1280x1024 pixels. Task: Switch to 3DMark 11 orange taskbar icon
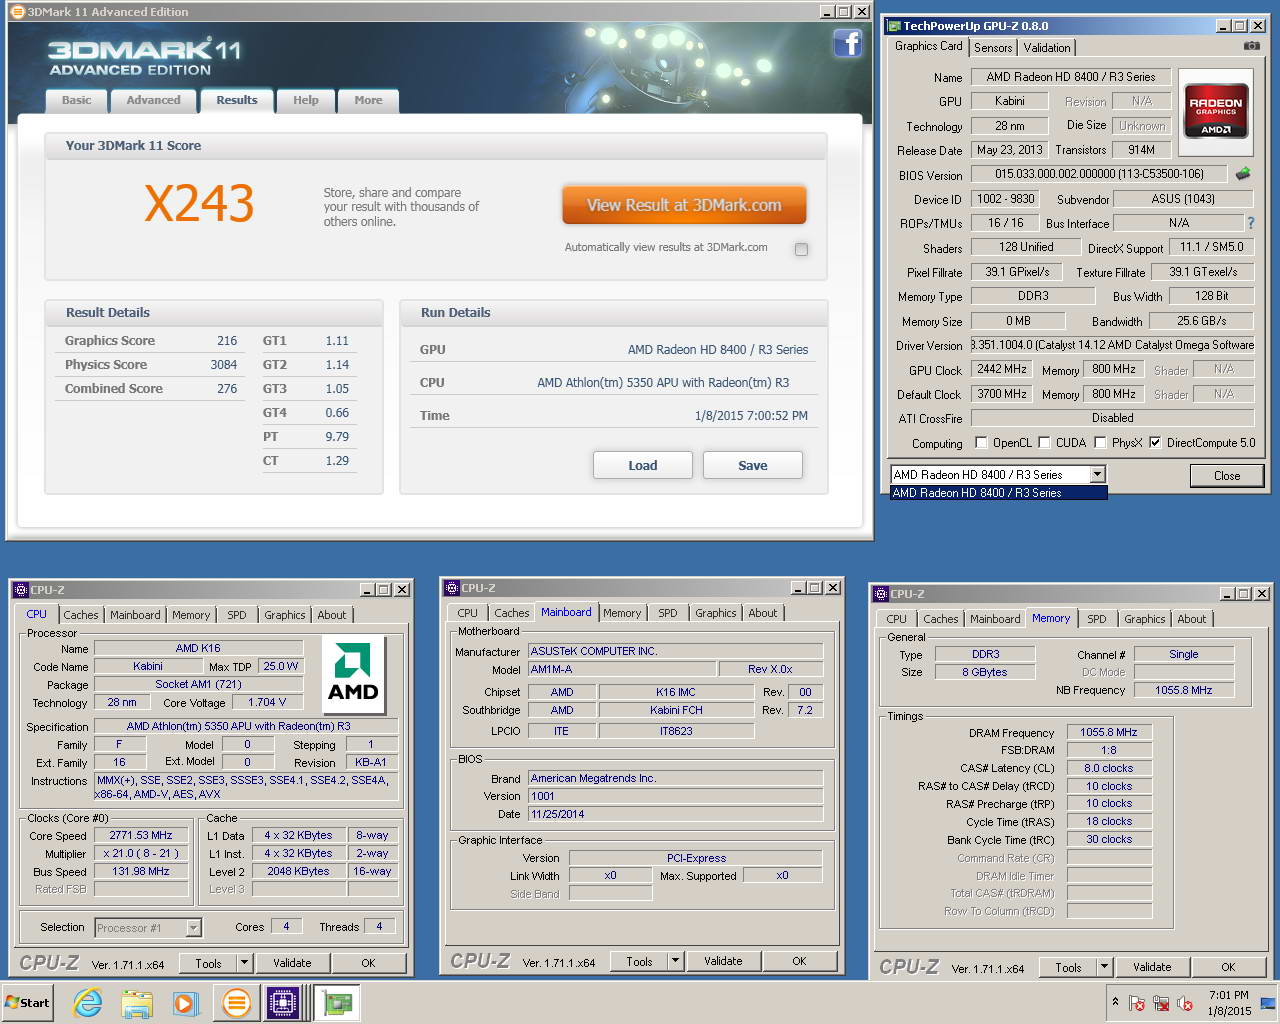pyautogui.click(x=236, y=1003)
